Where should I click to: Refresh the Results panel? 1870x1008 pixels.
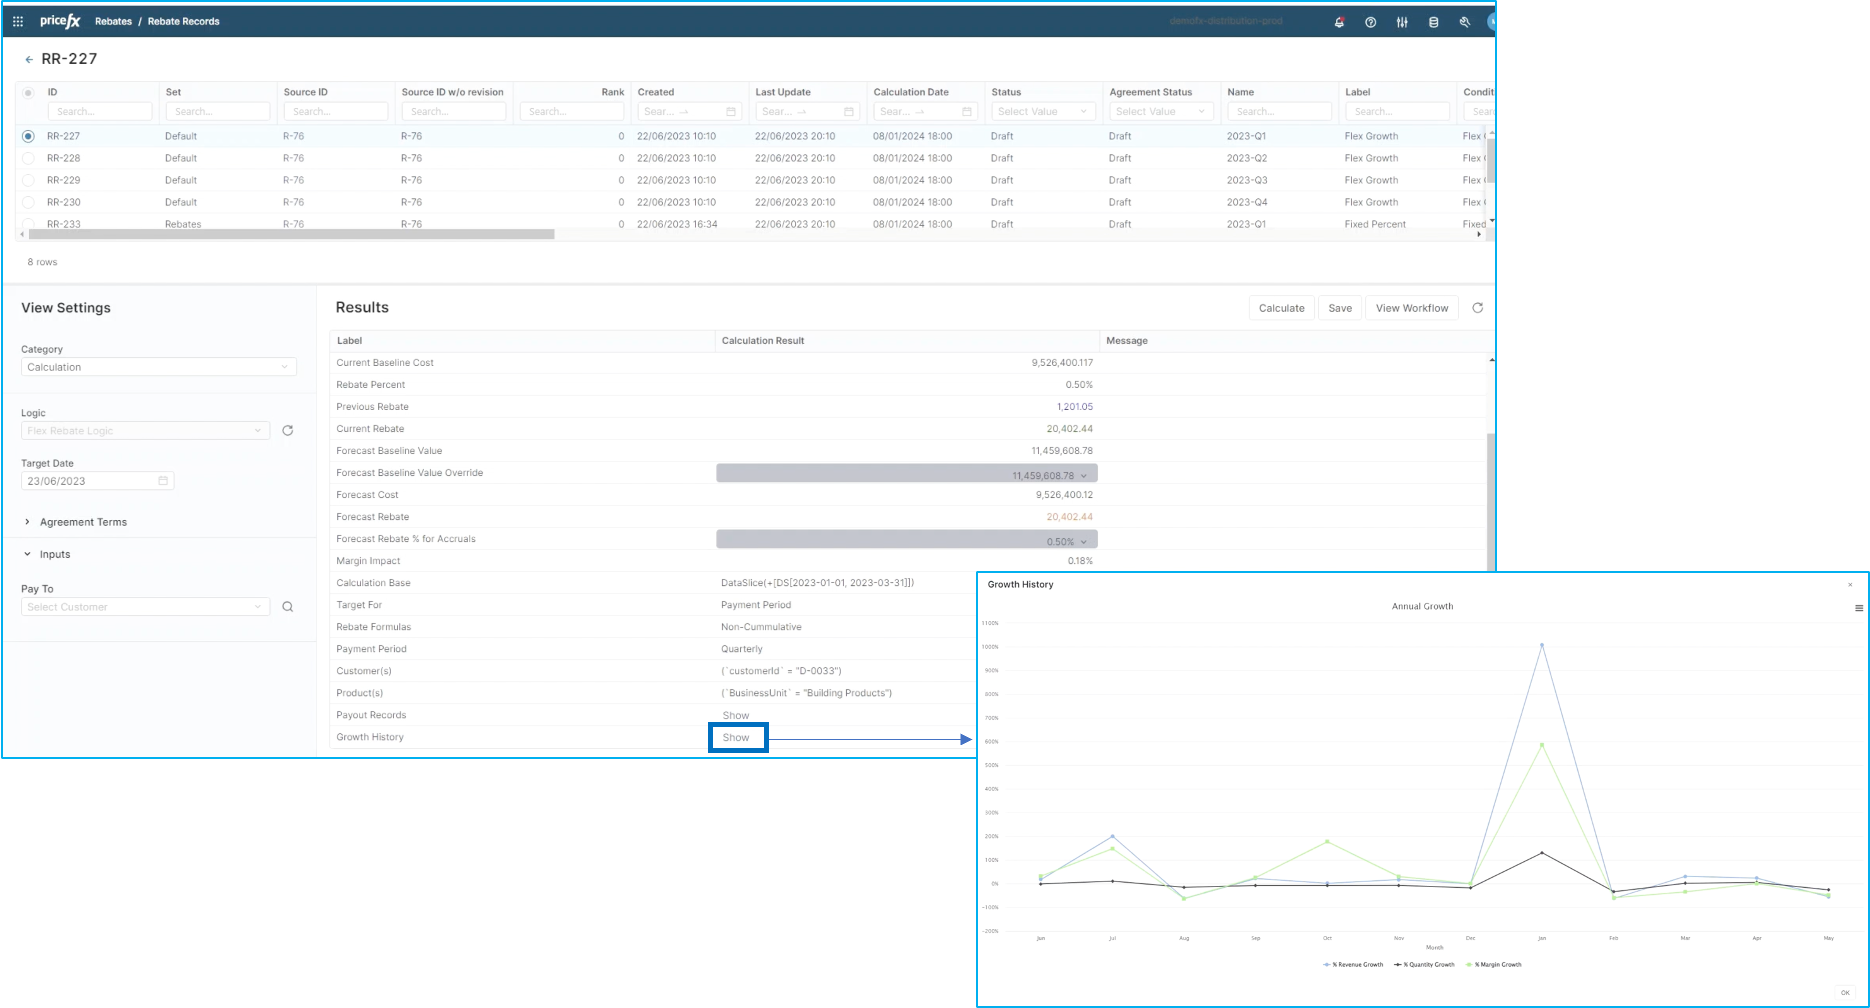tap(1477, 308)
